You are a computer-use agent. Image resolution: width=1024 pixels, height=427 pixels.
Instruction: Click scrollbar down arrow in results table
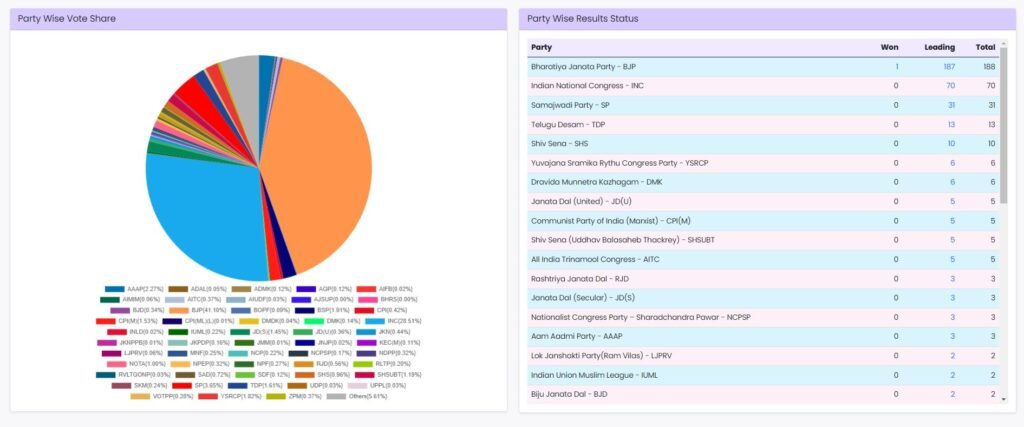[1003, 399]
